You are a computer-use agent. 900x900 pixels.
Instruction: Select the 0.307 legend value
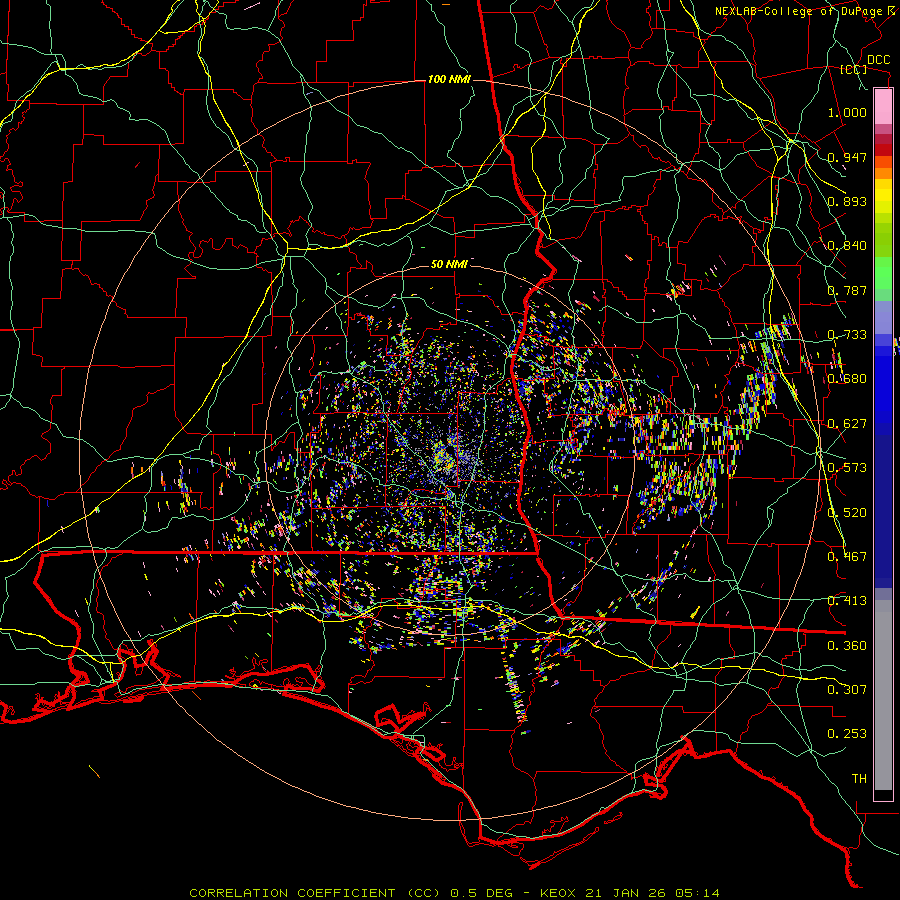[847, 690]
